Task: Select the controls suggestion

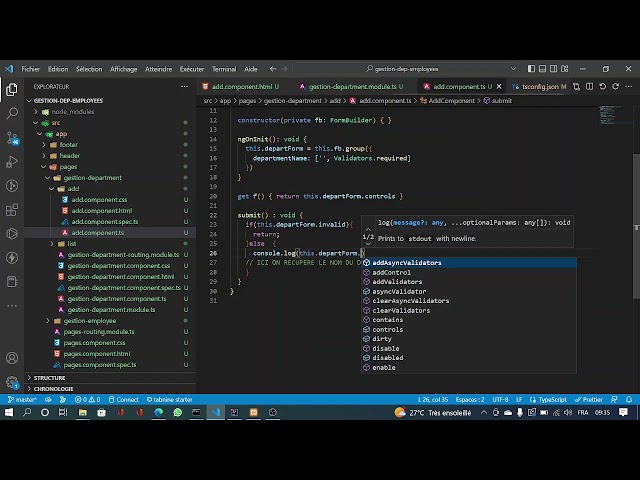Action: tap(469, 329)
